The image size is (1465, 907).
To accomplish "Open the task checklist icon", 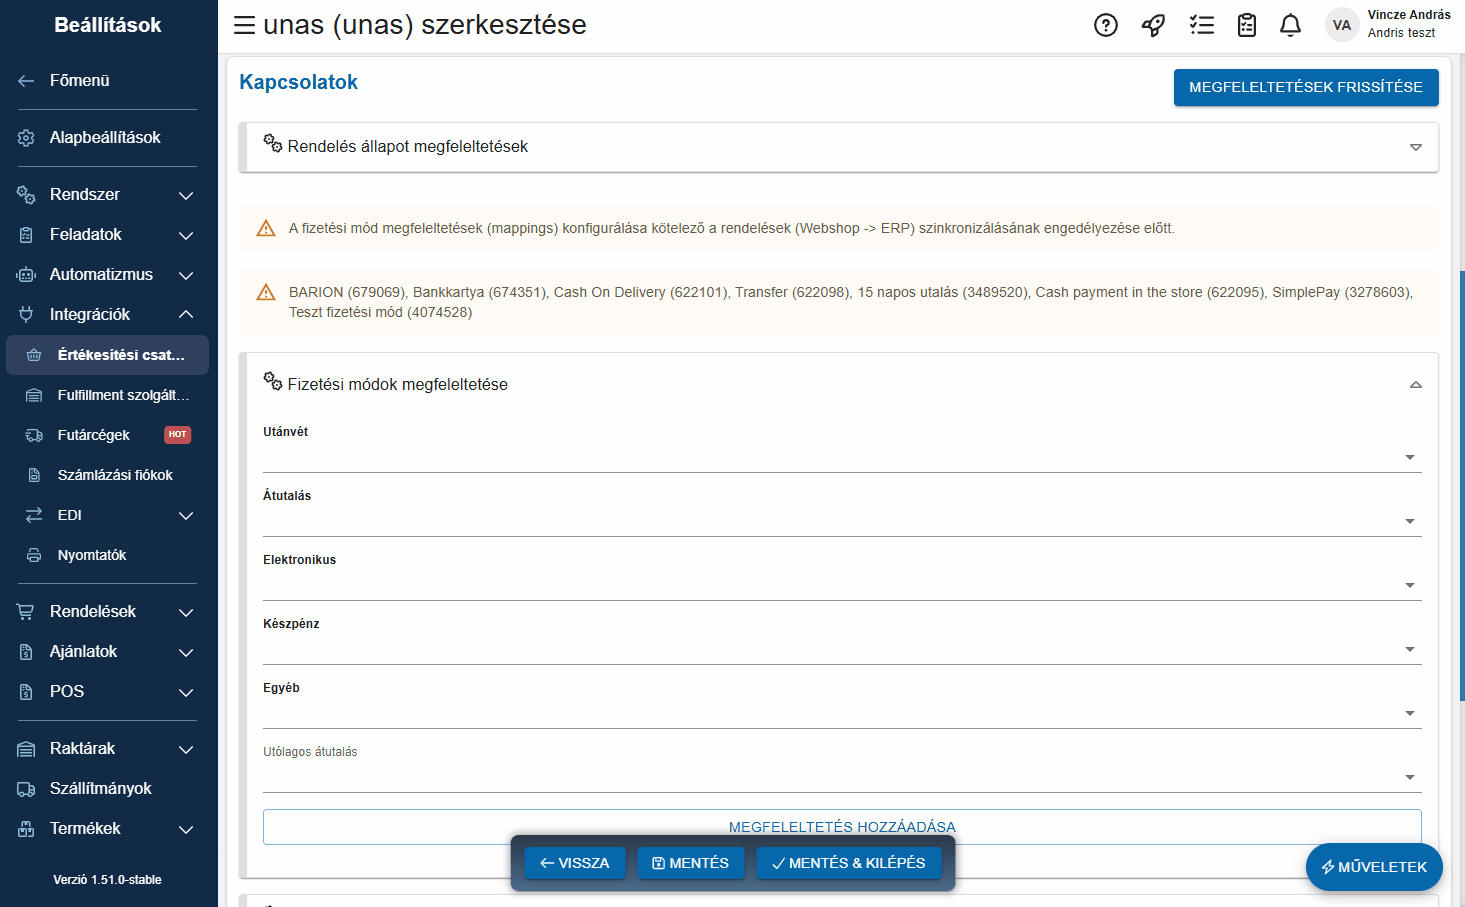I will click(x=1201, y=25).
